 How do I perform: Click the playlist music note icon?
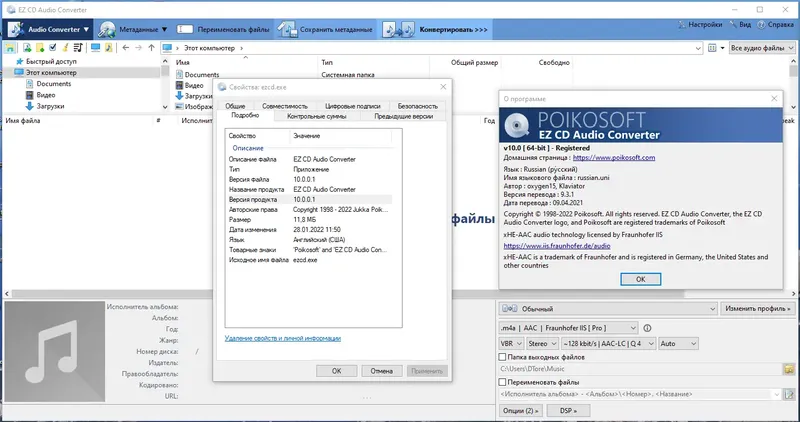click(x=78, y=48)
